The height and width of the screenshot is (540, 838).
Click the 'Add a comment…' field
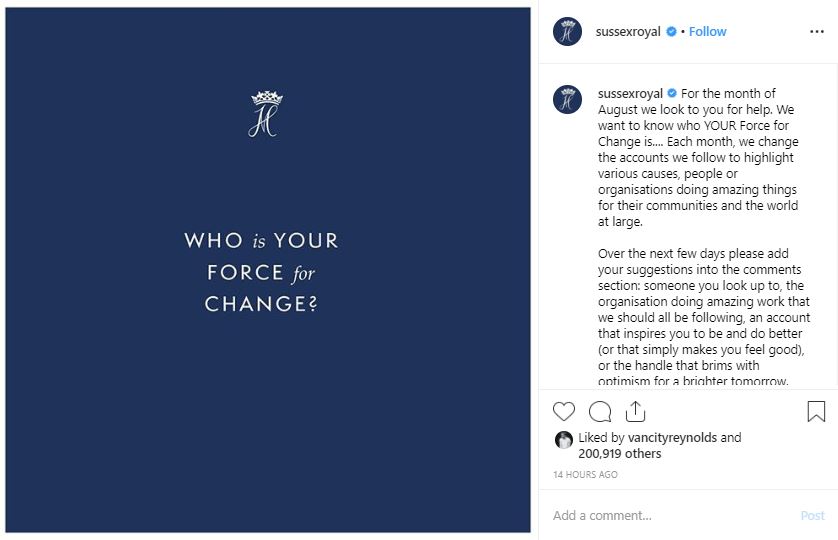pyautogui.click(x=670, y=516)
